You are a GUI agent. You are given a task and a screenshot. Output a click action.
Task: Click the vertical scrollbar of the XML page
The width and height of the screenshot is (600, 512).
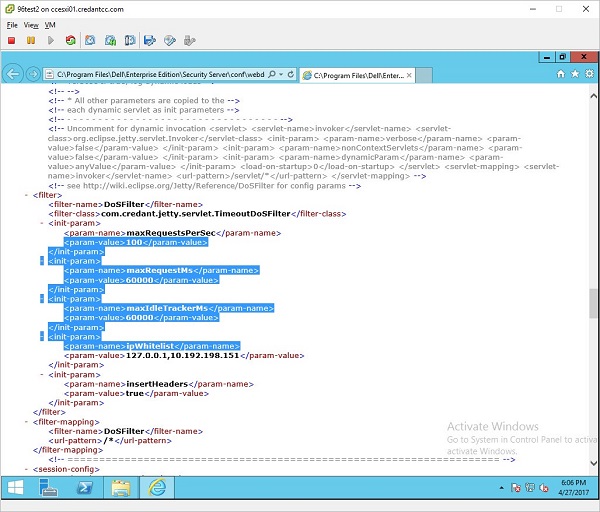tap(593, 300)
